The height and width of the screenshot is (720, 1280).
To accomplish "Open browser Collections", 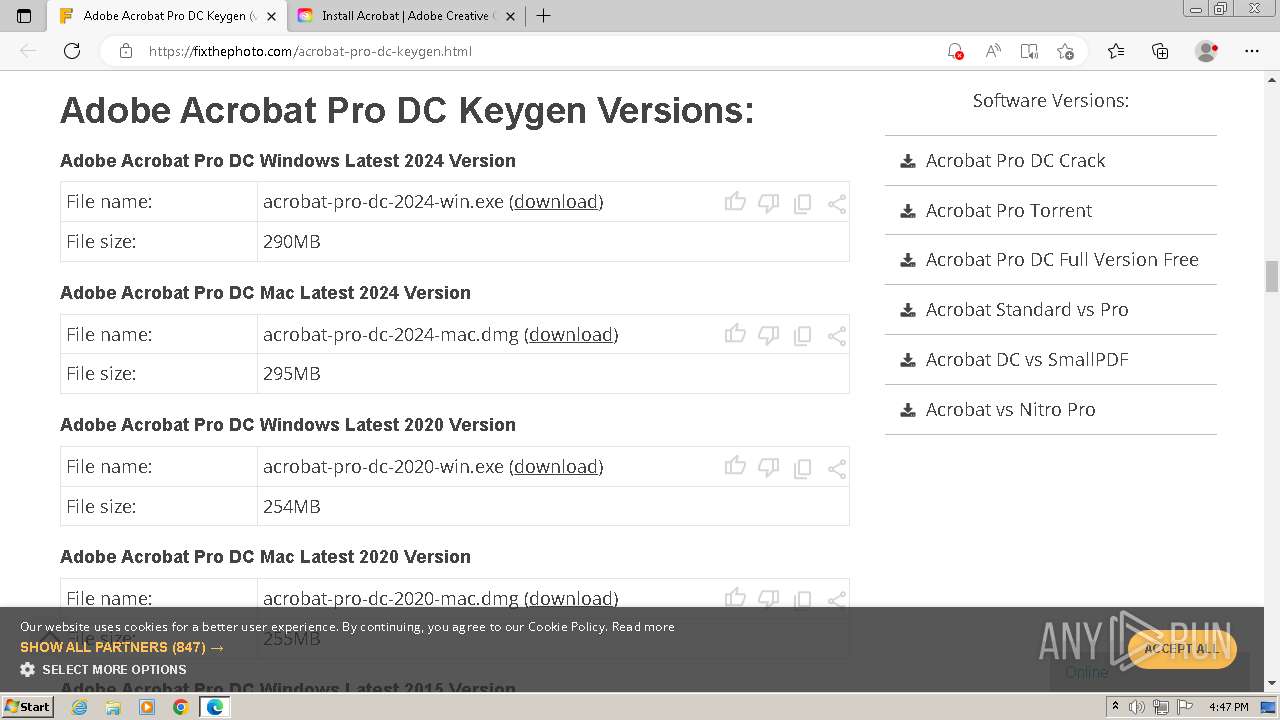I will [x=1160, y=51].
